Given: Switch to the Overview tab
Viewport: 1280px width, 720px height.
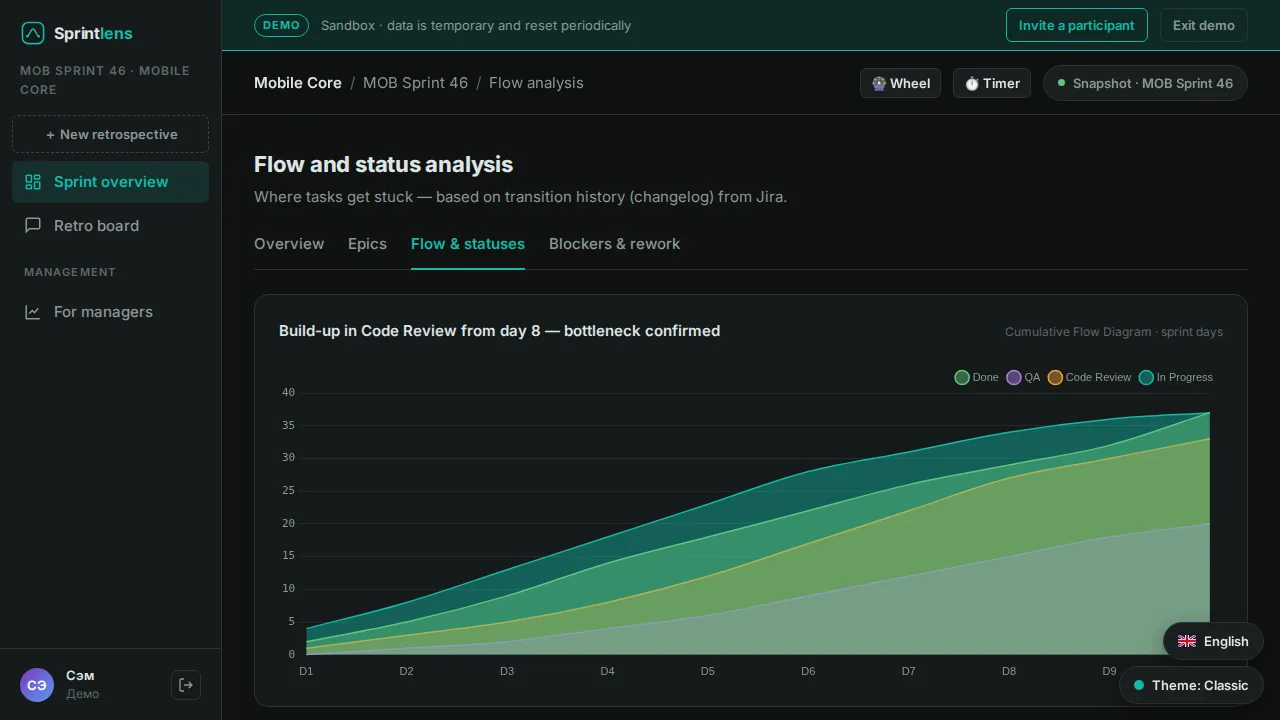Looking at the screenshot, I should (289, 244).
